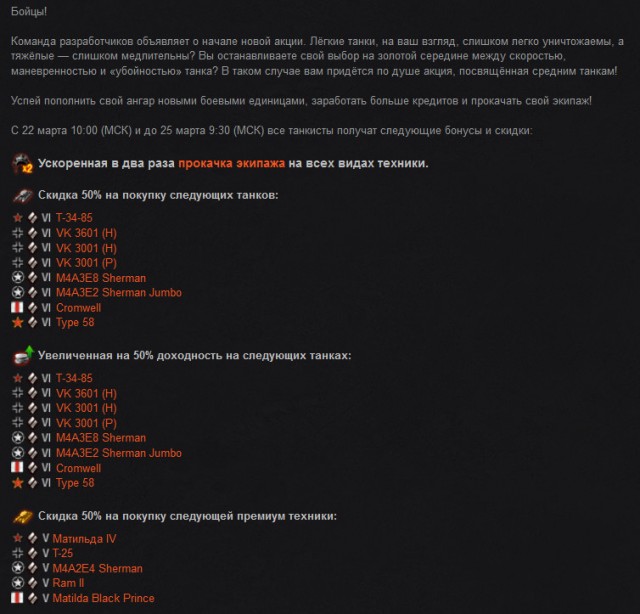The width and height of the screenshot is (640, 614).
Task: Open VK 3001 (P) link in the income list
Action: coord(86,423)
